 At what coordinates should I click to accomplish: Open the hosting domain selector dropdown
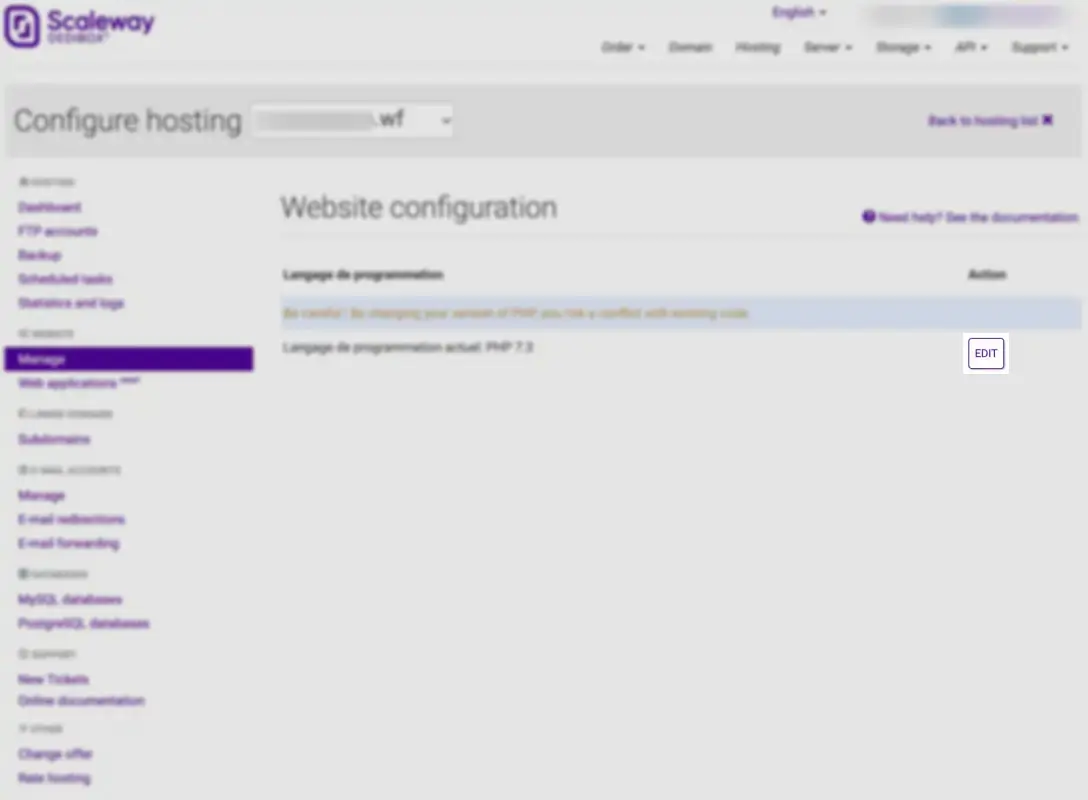tap(351, 121)
